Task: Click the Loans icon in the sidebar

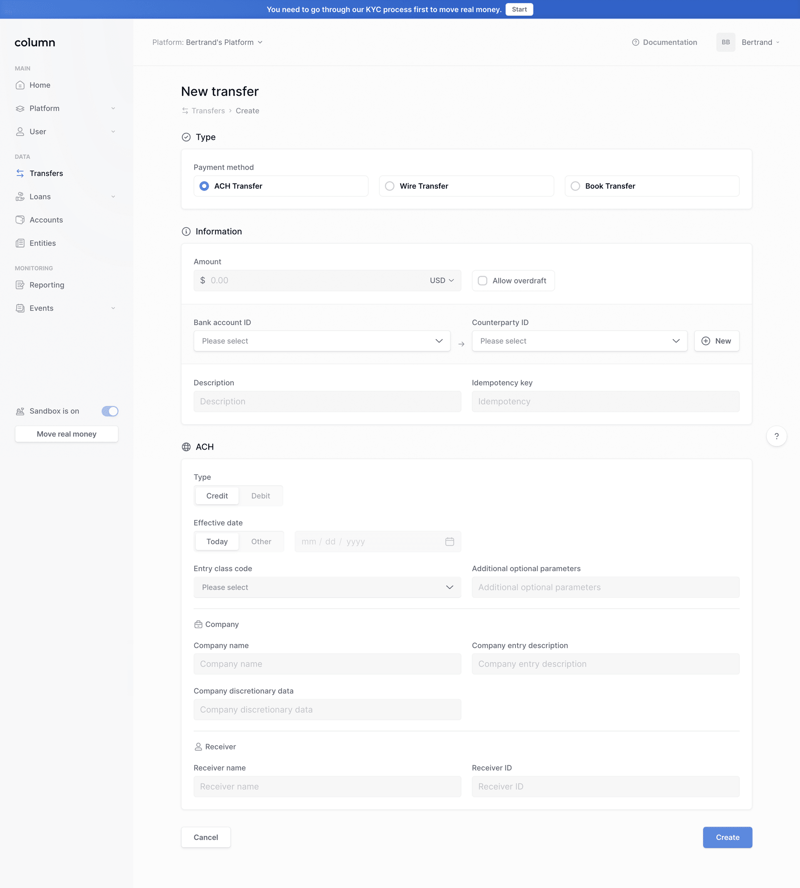Action: click(x=20, y=196)
